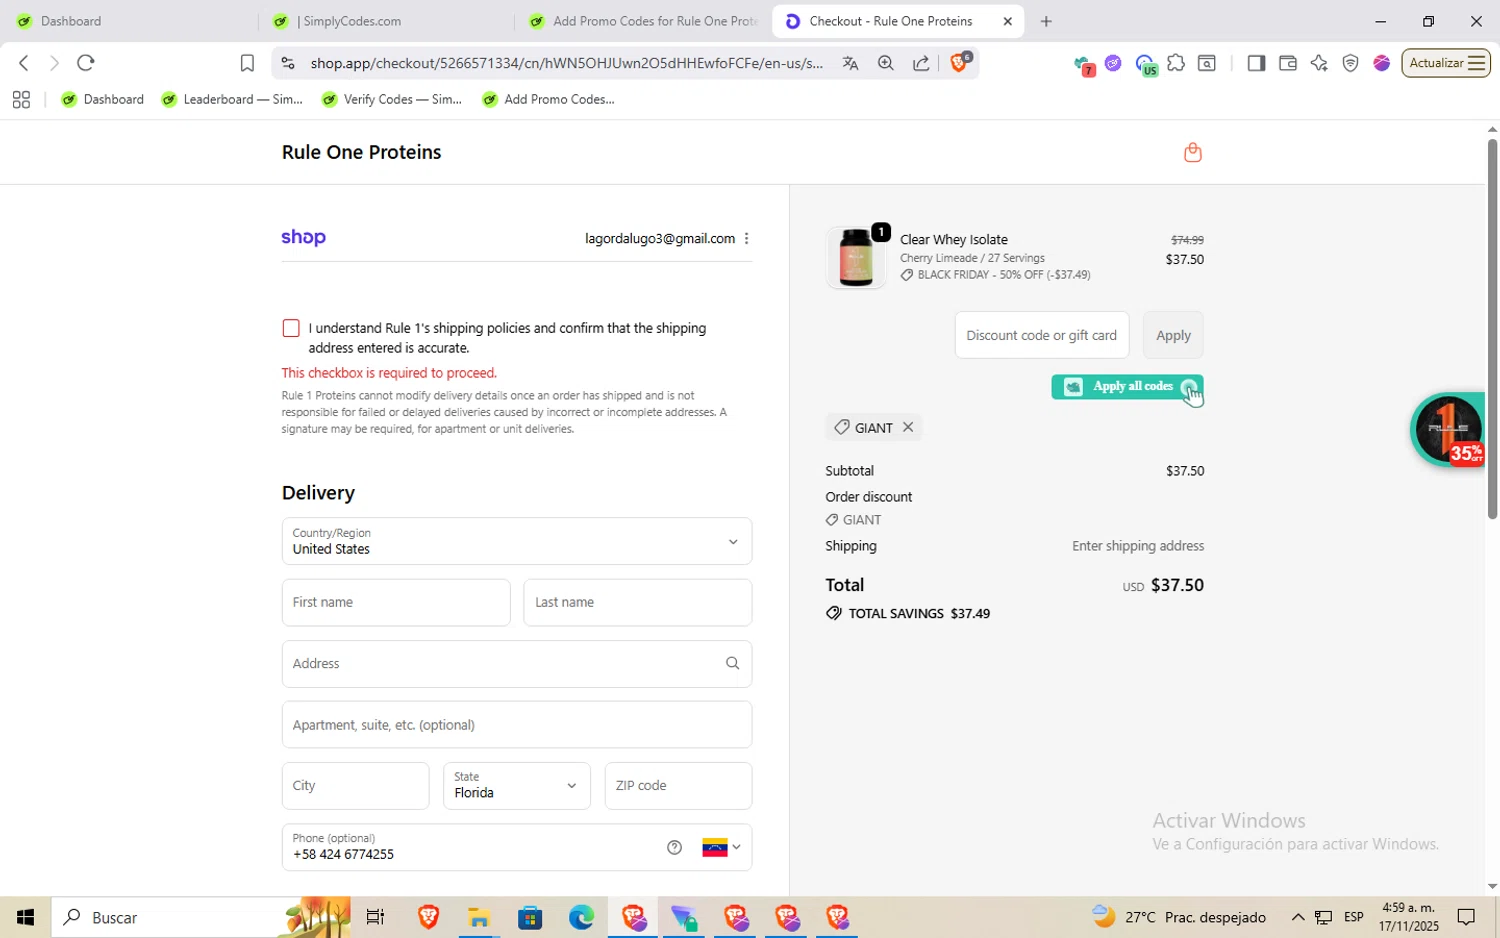1500x938 pixels.
Task: Open the phone help question mark
Action: point(674,847)
